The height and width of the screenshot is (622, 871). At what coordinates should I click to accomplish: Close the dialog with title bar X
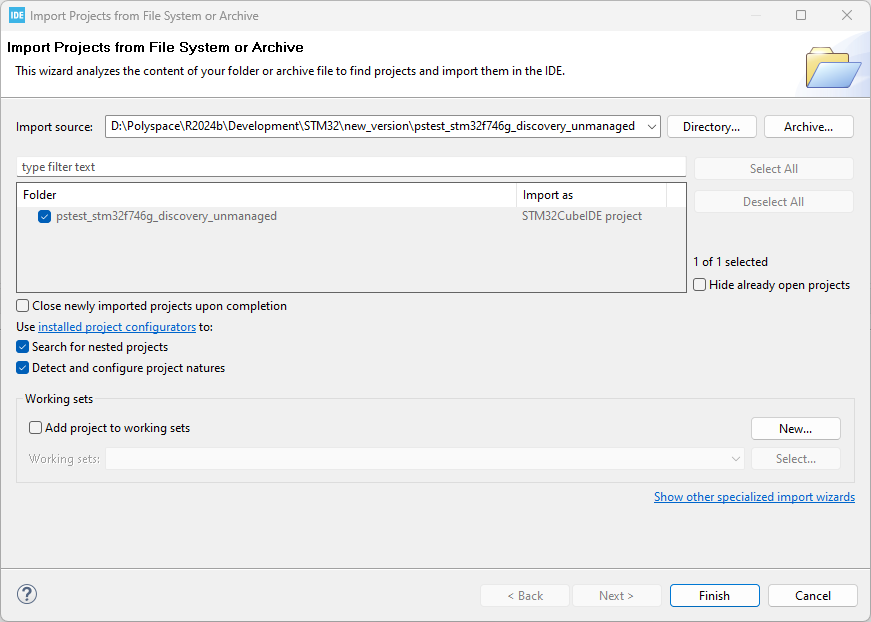pos(847,15)
